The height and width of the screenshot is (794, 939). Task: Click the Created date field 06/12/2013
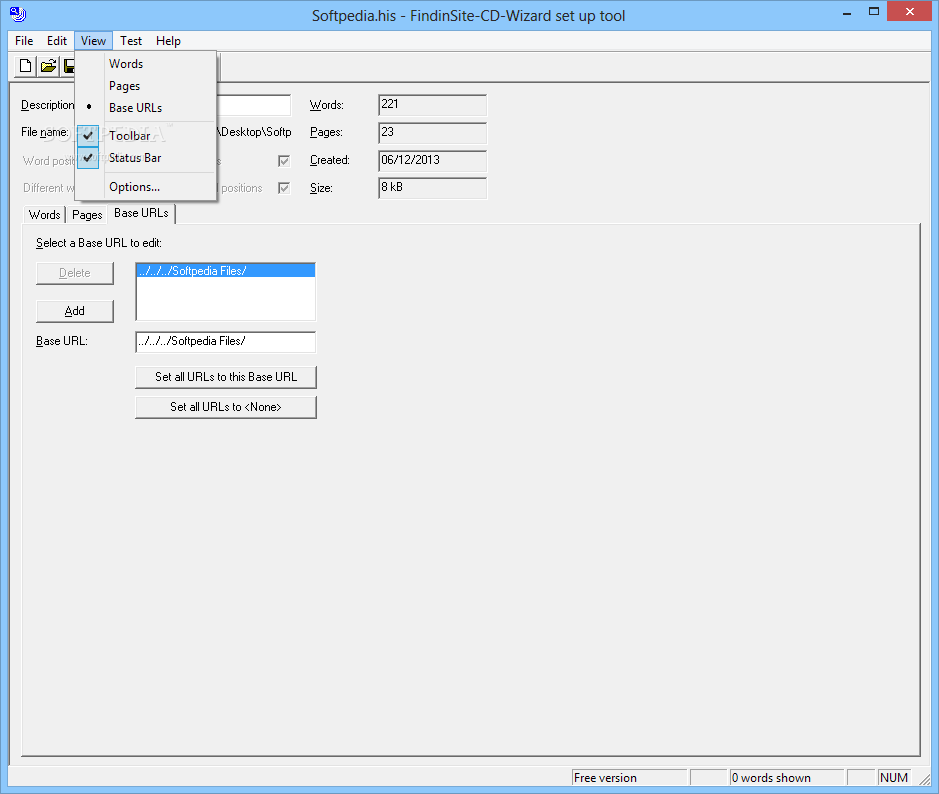click(432, 160)
